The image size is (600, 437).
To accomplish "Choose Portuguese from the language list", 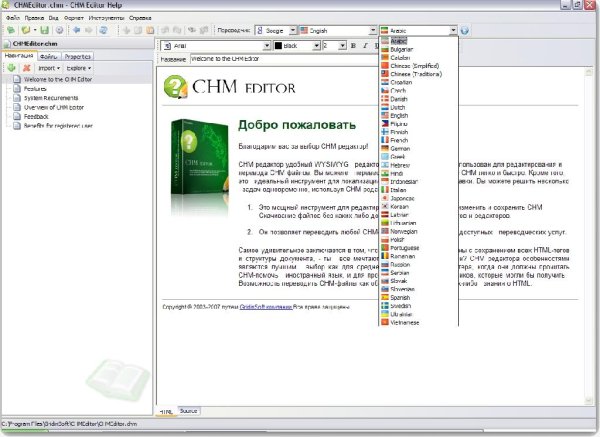I will pos(419,248).
